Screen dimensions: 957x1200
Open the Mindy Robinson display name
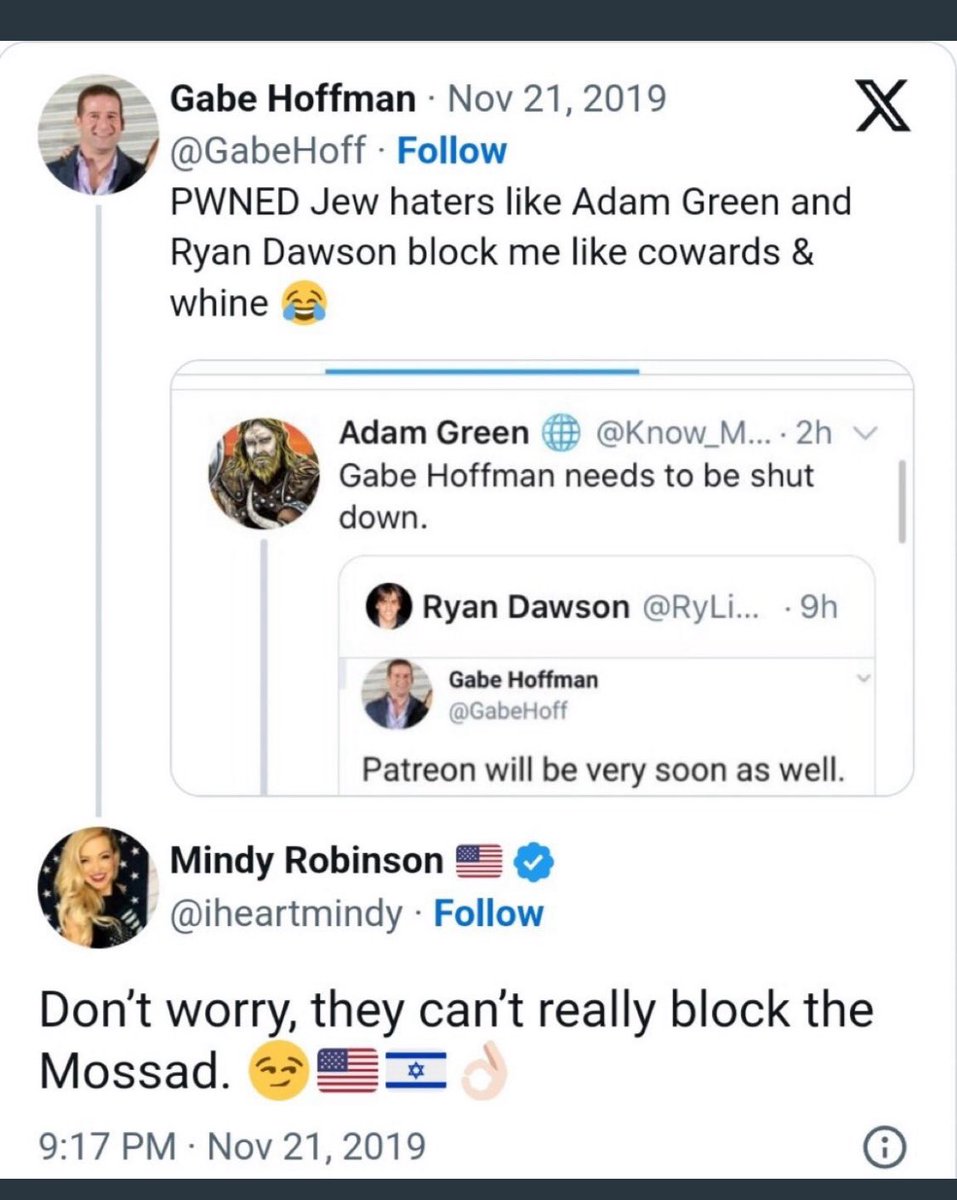[x=307, y=860]
